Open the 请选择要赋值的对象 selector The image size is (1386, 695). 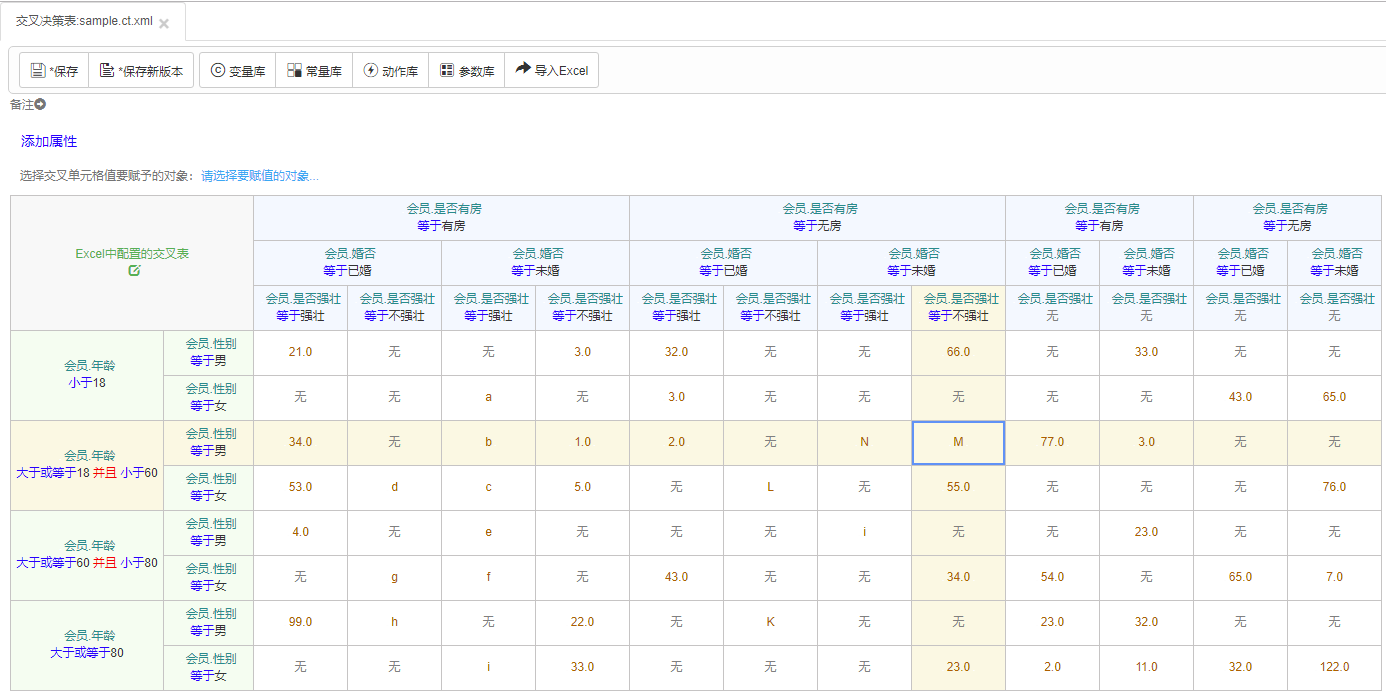(x=260, y=176)
